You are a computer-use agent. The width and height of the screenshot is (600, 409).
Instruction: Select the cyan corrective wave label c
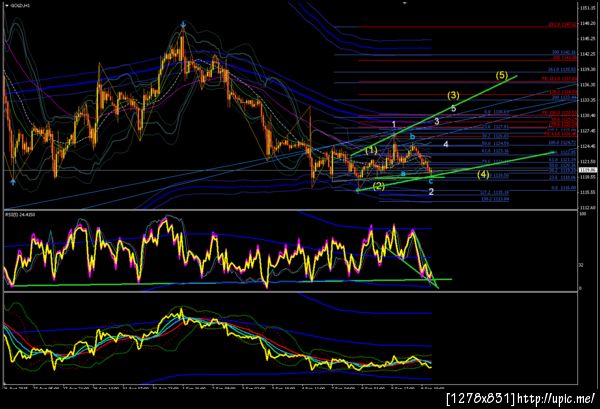coord(430,181)
